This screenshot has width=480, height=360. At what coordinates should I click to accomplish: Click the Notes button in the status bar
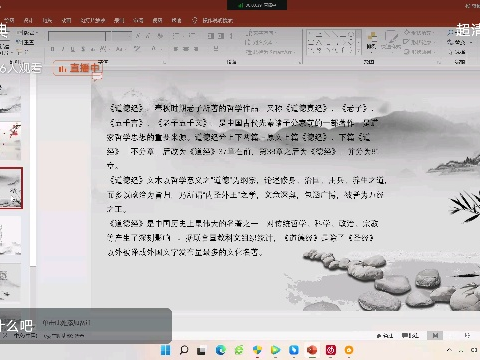pos(385,336)
